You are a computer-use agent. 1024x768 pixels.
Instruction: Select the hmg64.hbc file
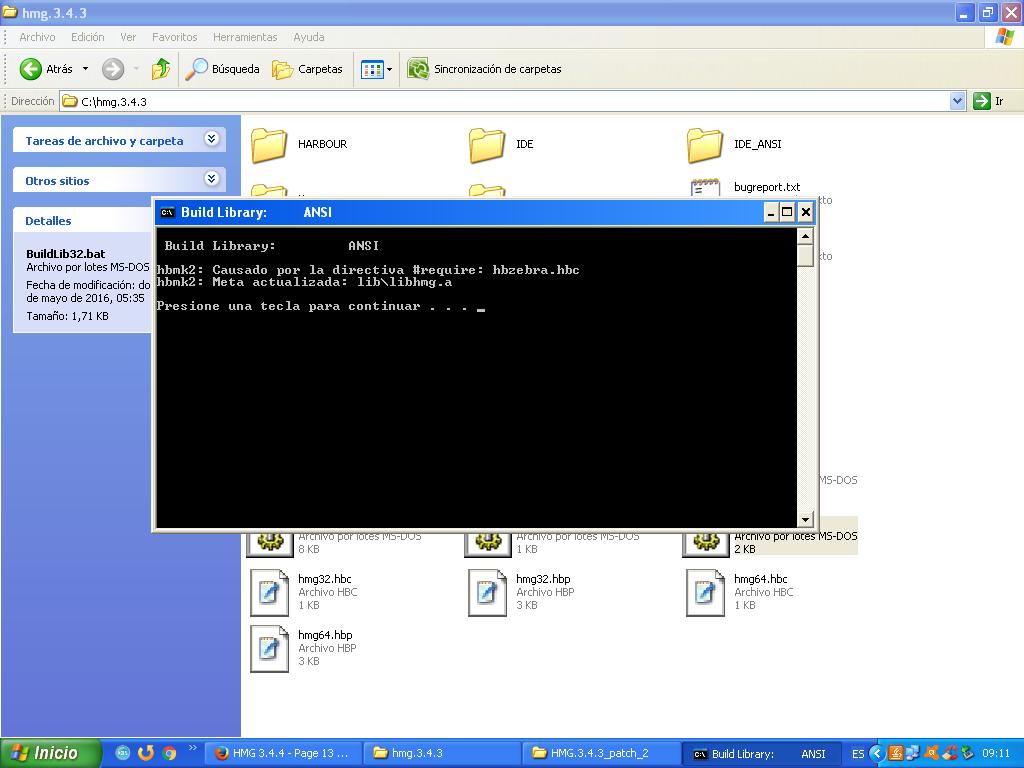point(741,592)
